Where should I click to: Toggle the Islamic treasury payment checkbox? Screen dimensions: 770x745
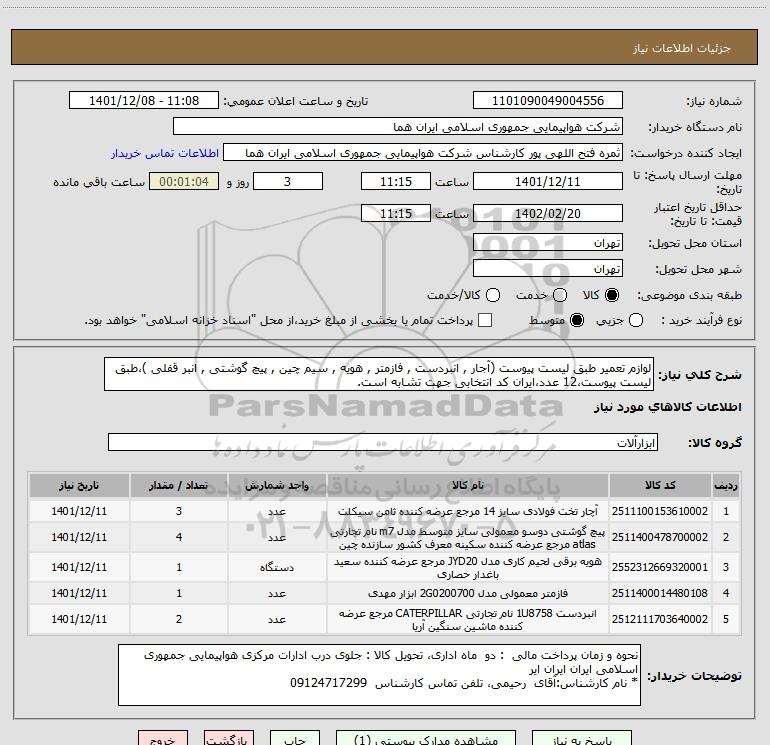pos(486,320)
